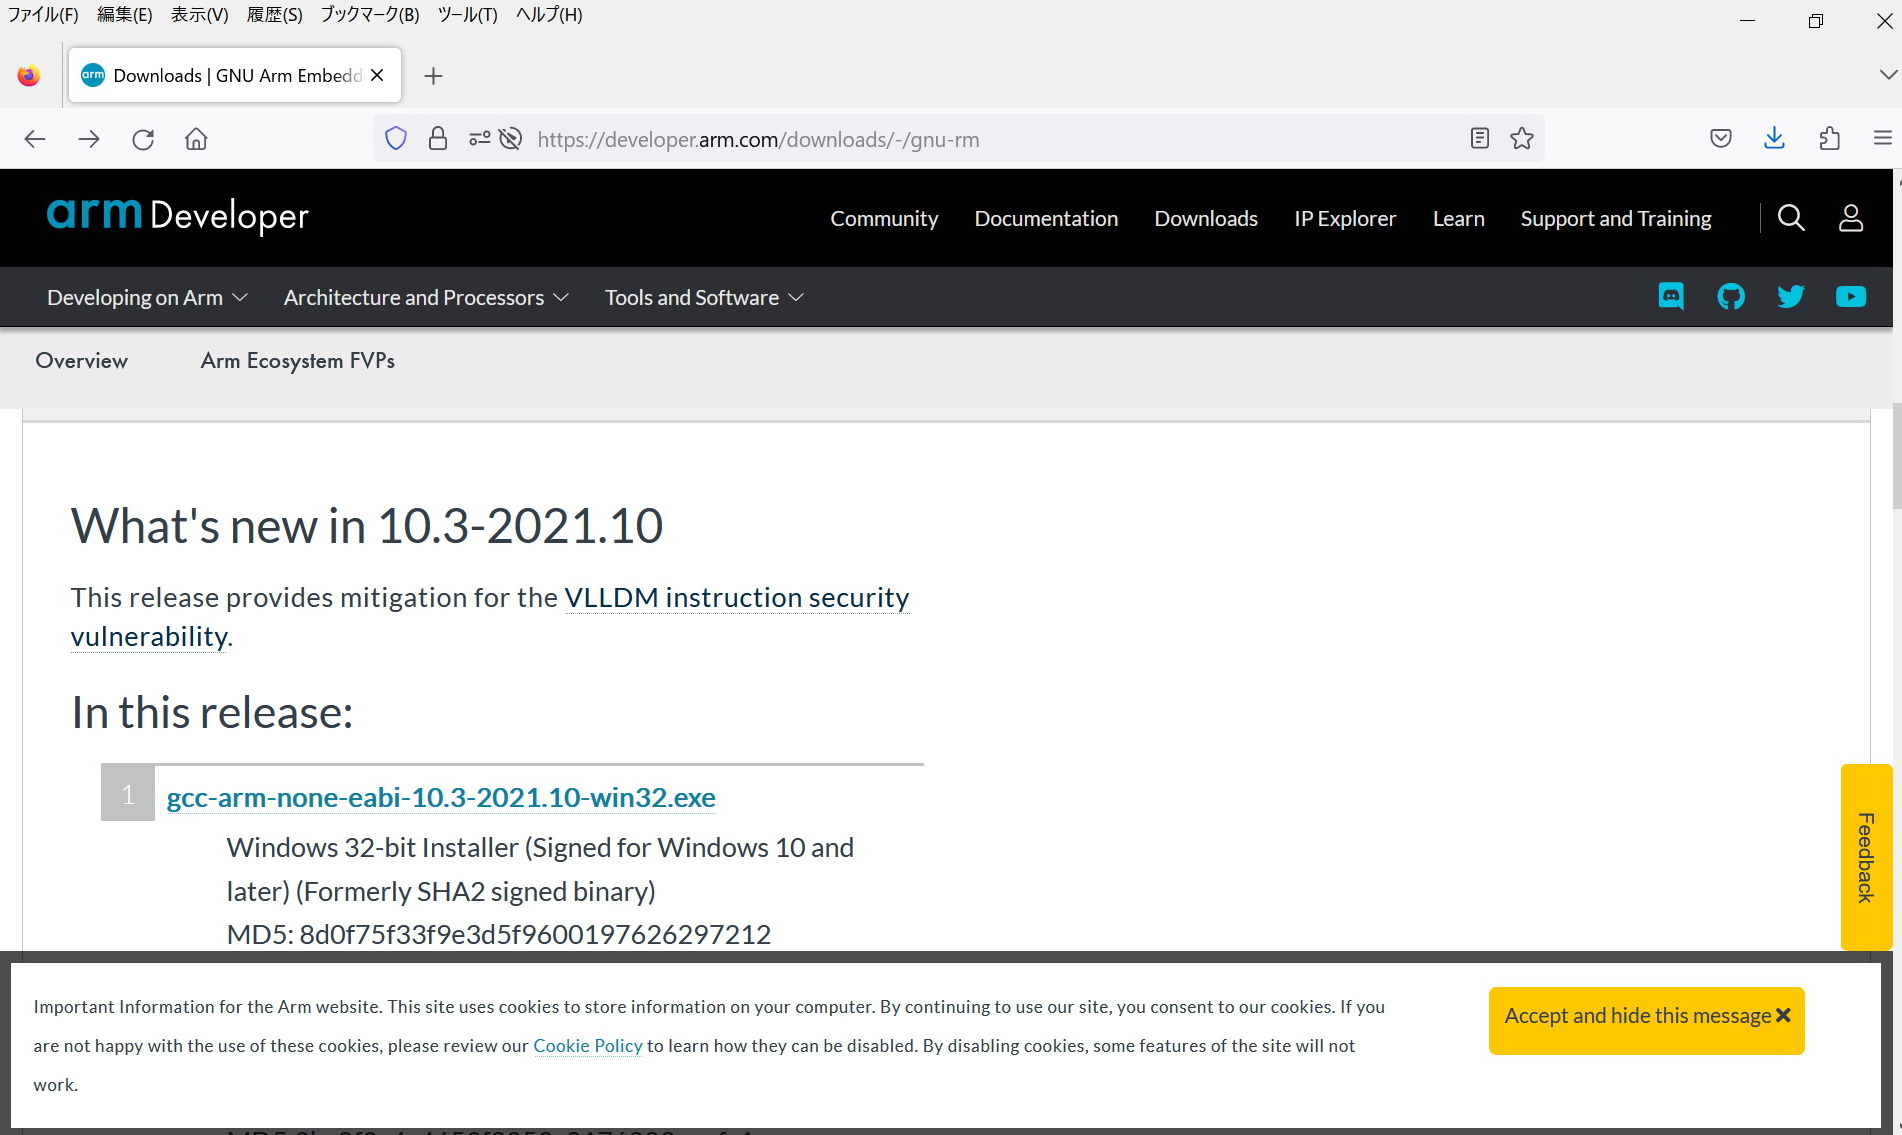Open the 表示(V) menu
The height and width of the screenshot is (1135, 1902).
pyautogui.click(x=199, y=15)
